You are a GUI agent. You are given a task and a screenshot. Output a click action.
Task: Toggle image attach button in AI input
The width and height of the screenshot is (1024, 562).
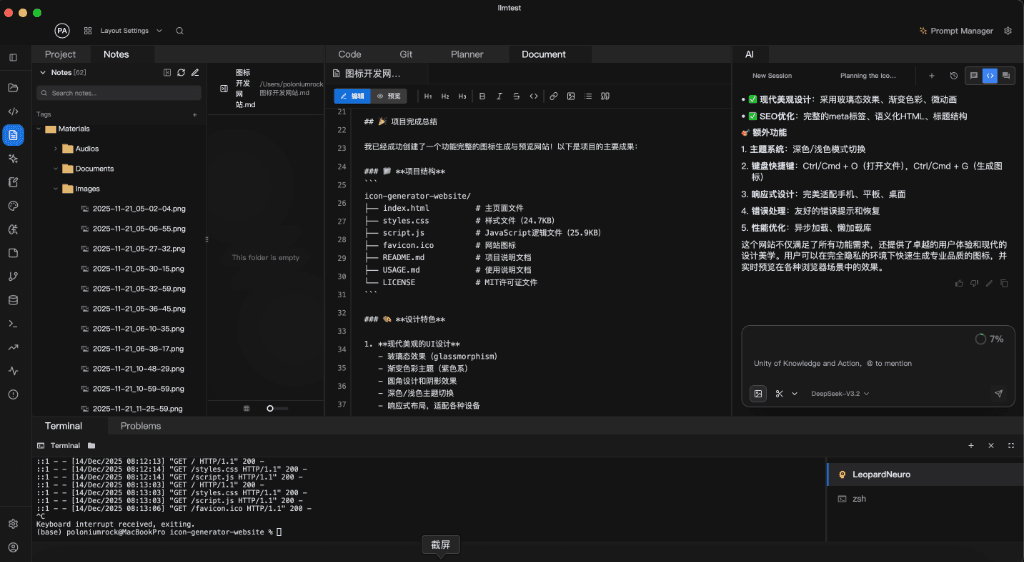(x=758, y=394)
